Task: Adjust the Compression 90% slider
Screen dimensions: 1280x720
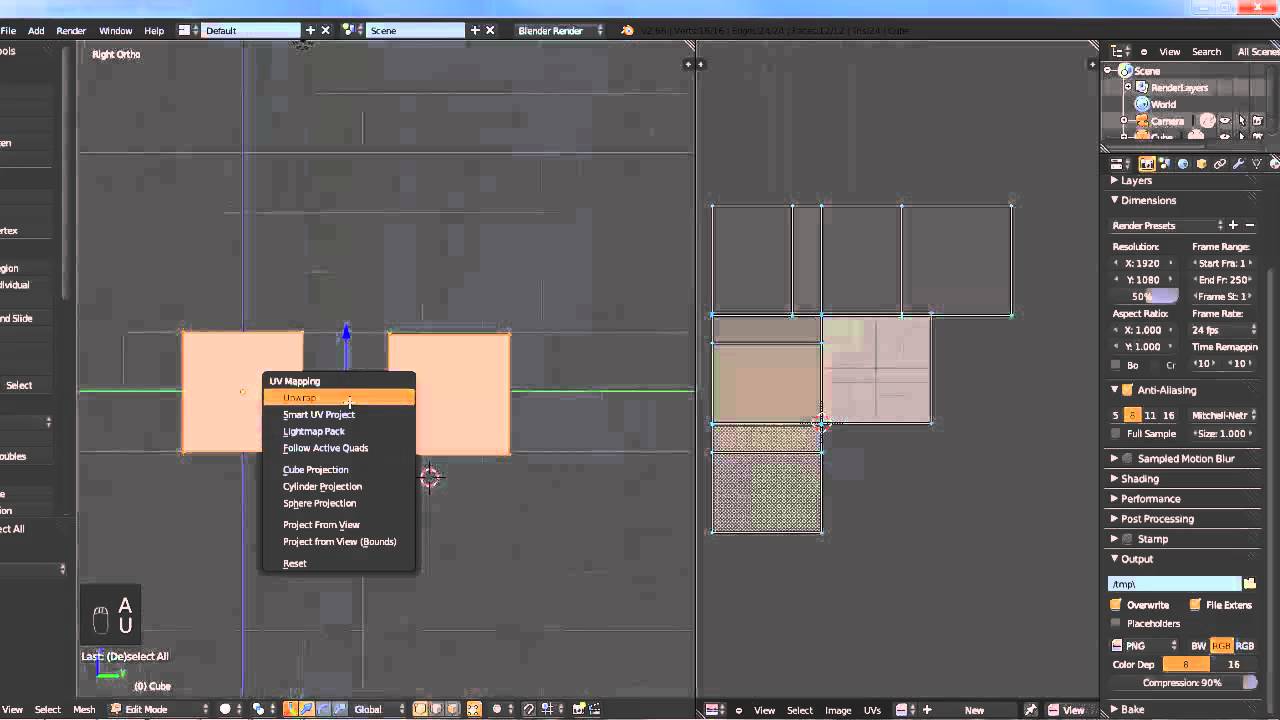Action: tap(1184, 683)
